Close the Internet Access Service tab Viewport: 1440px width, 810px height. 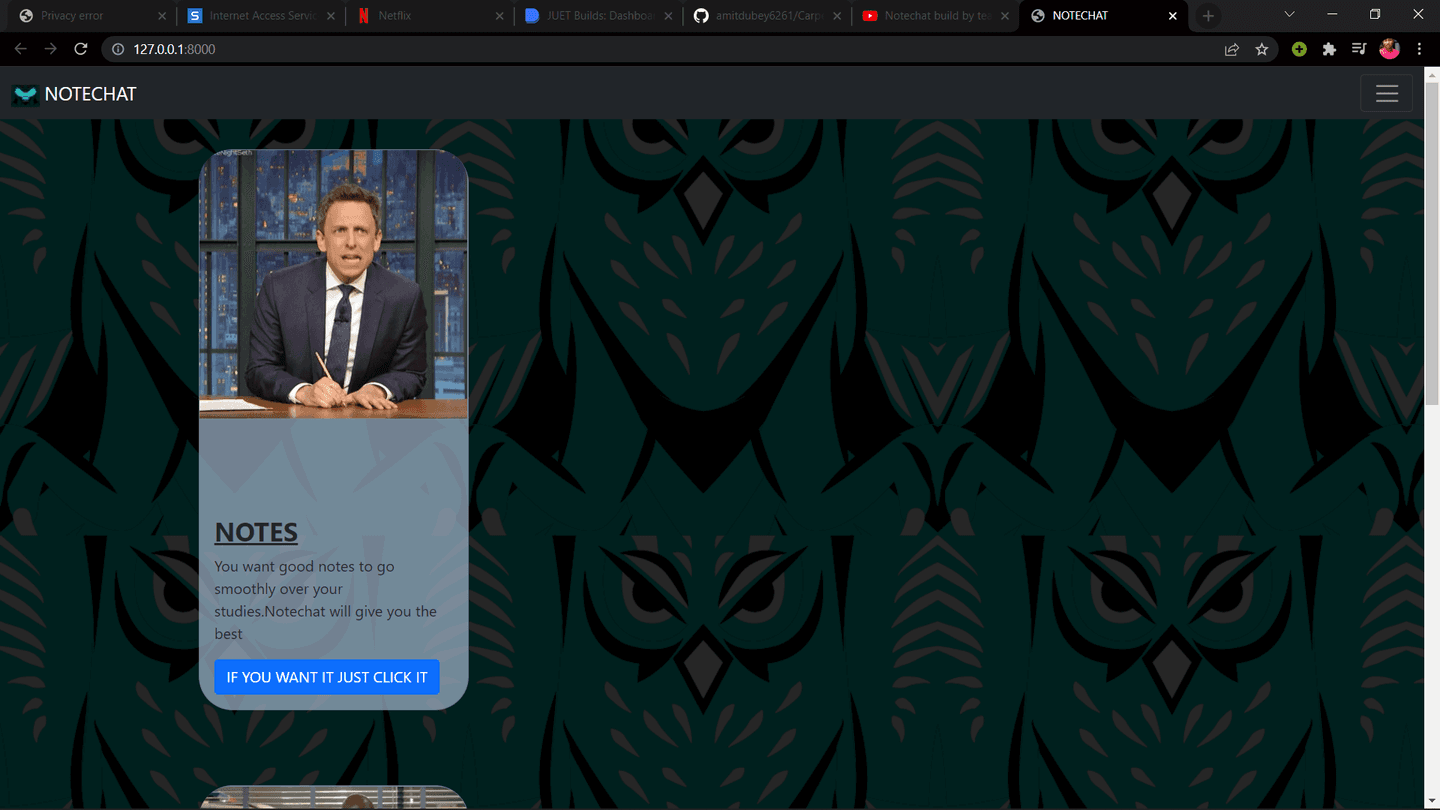tap(331, 16)
